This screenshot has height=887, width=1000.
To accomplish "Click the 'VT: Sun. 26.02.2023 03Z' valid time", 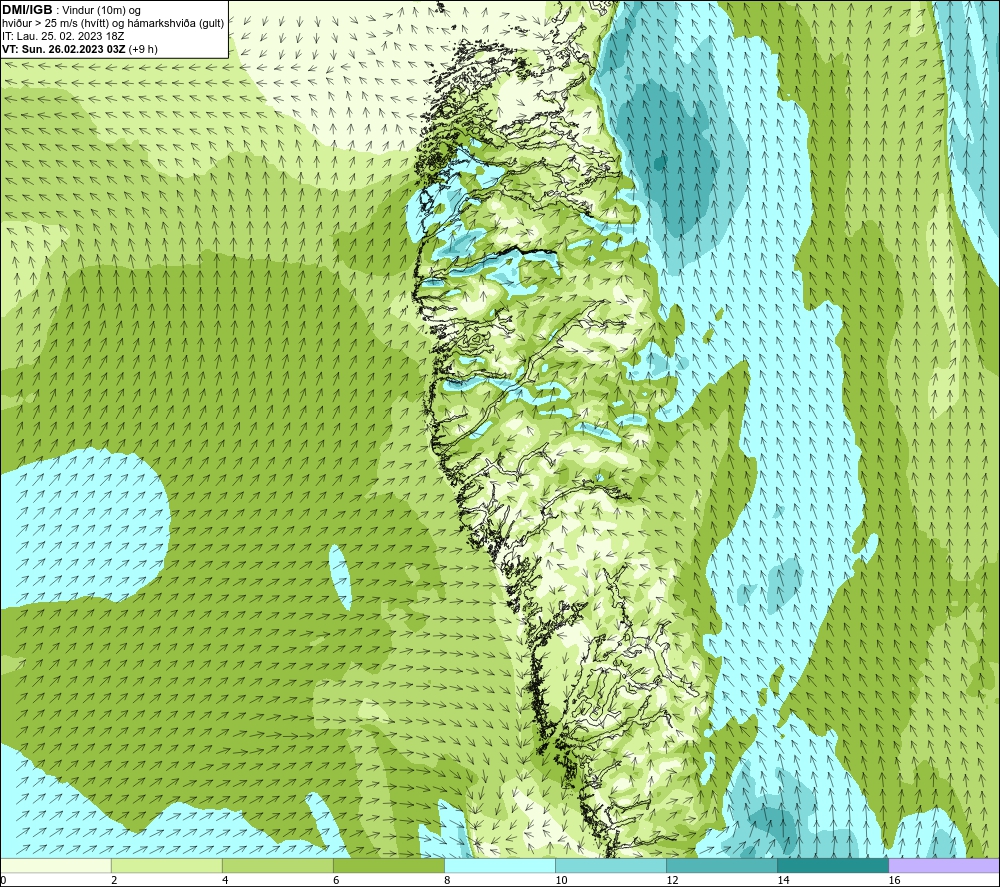I will pyautogui.click(x=63, y=49).
